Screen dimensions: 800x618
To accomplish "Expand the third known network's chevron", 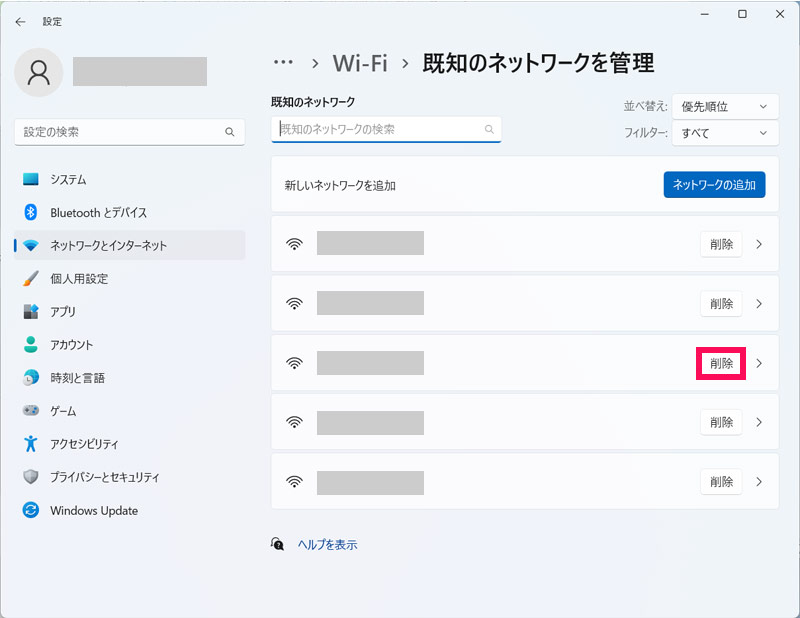I will click(759, 363).
